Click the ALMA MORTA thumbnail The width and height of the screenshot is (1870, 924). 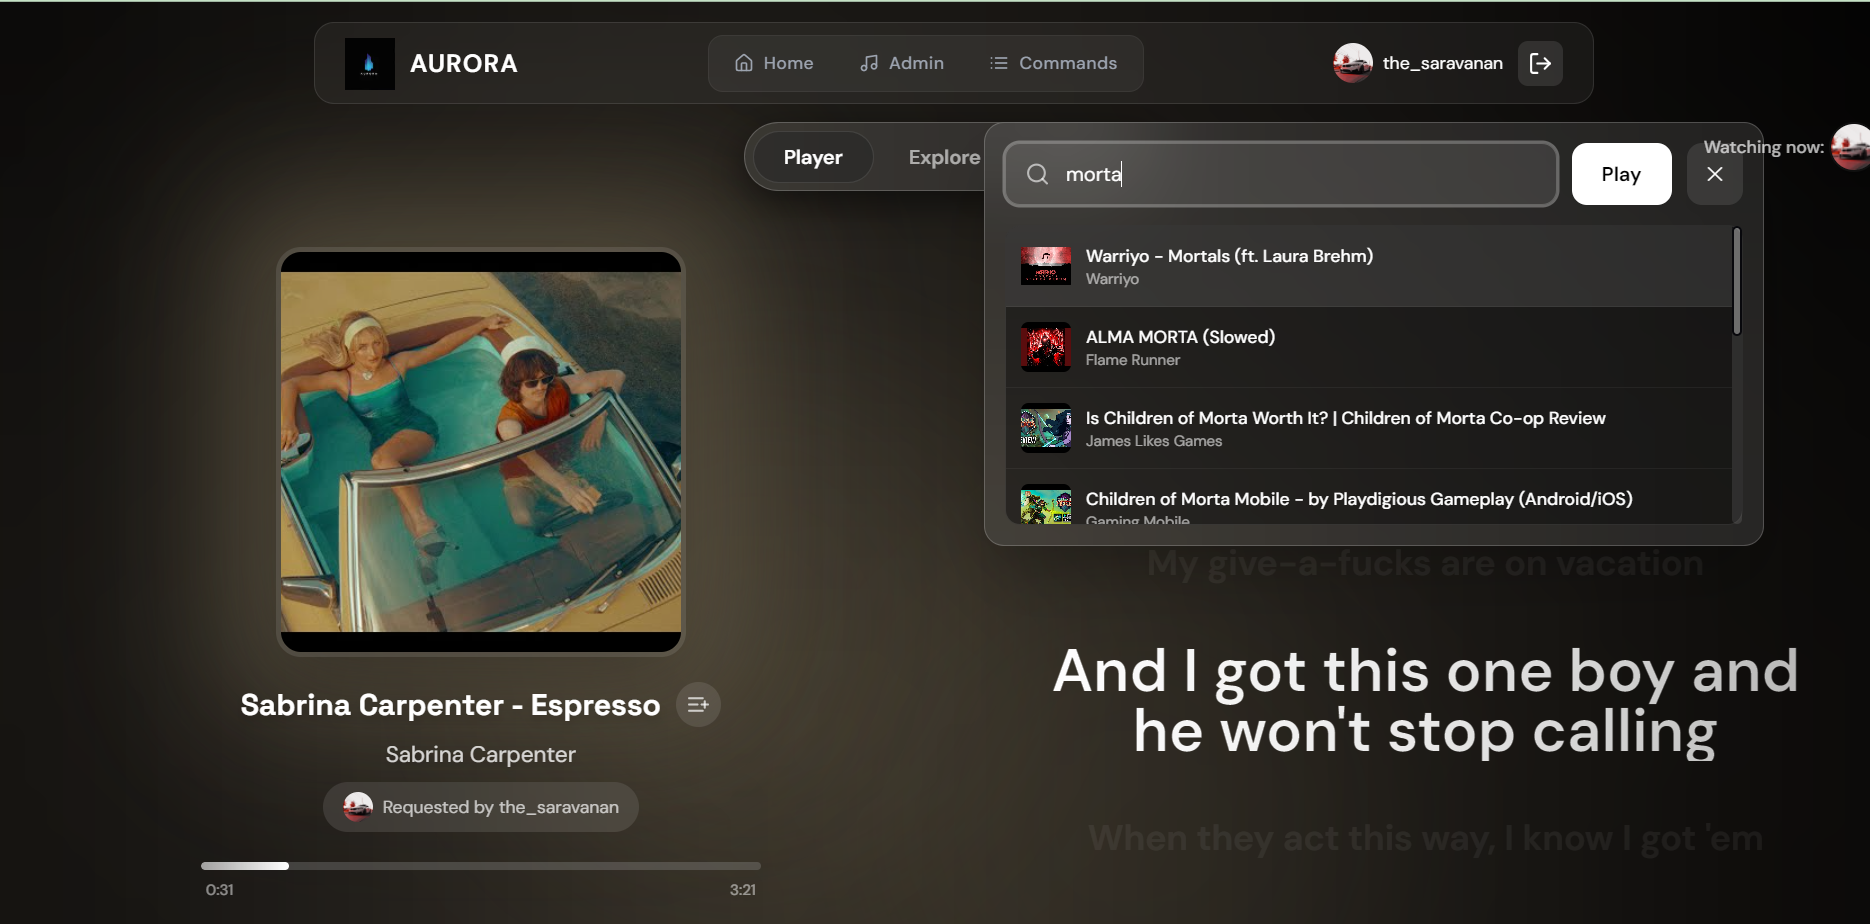click(x=1046, y=347)
